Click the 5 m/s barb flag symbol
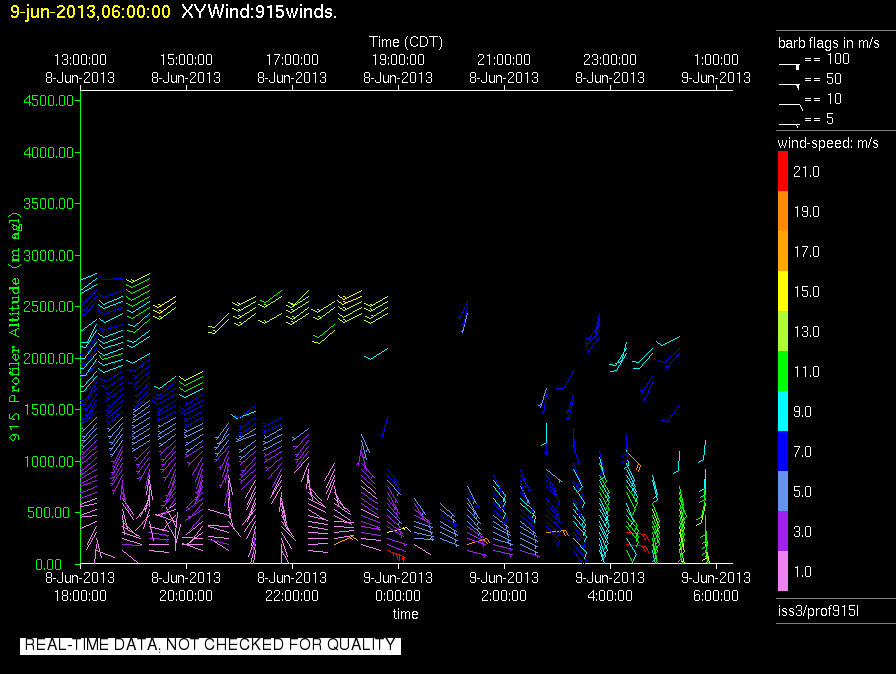Viewport: 896px width, 674px height. point(789,125)
